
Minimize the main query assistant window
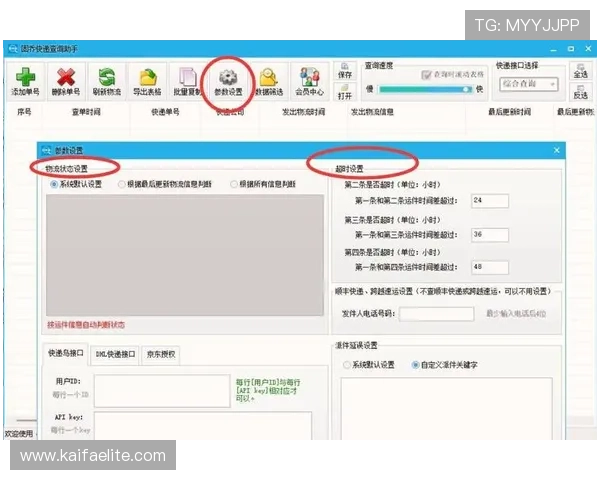click(553, 49)
